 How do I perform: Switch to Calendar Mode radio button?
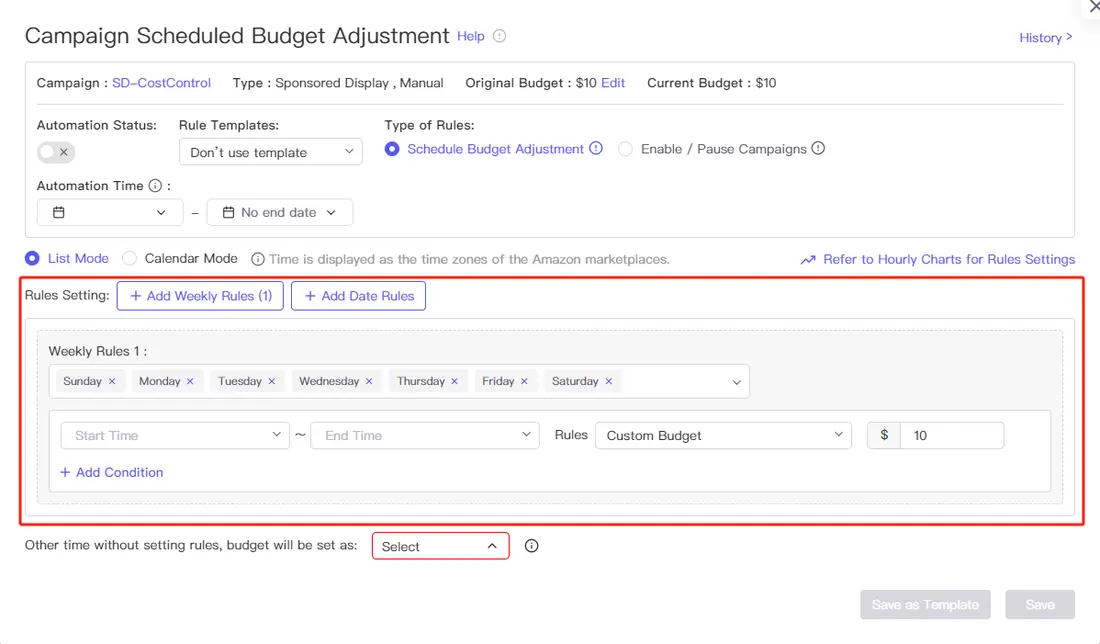(x=129, y=259)
